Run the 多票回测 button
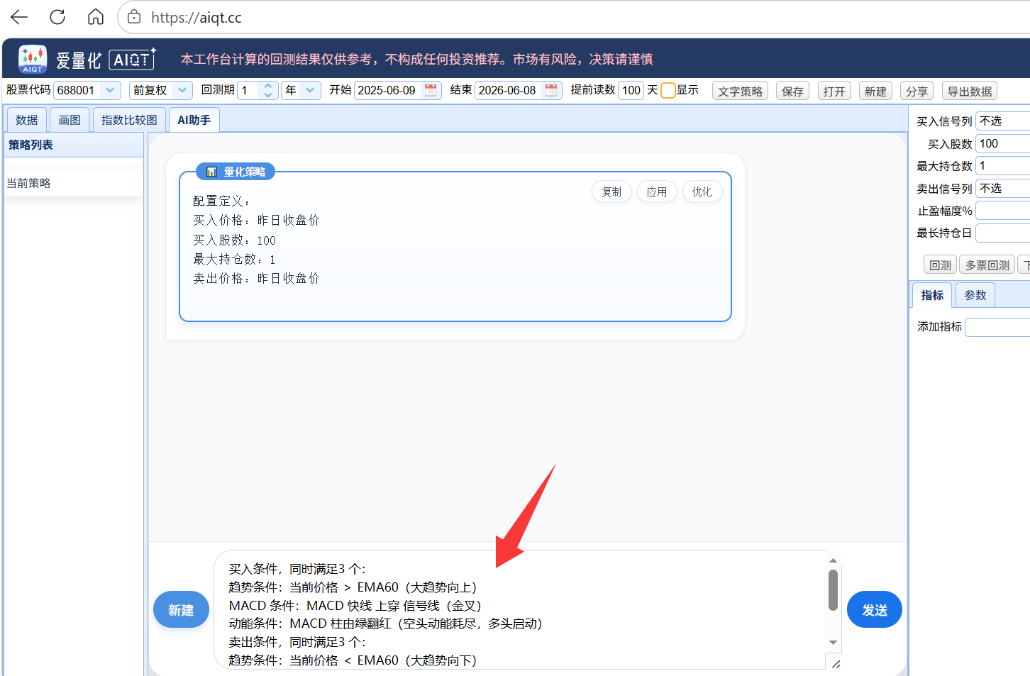Screen dimensions: 1030x676 pos(987,265)
